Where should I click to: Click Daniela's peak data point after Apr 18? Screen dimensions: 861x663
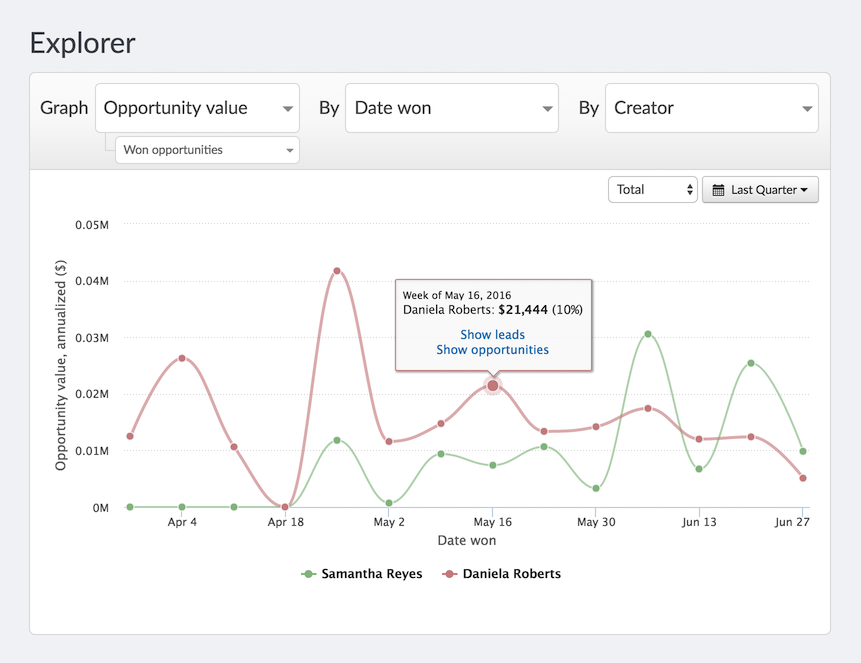(337, 271)
